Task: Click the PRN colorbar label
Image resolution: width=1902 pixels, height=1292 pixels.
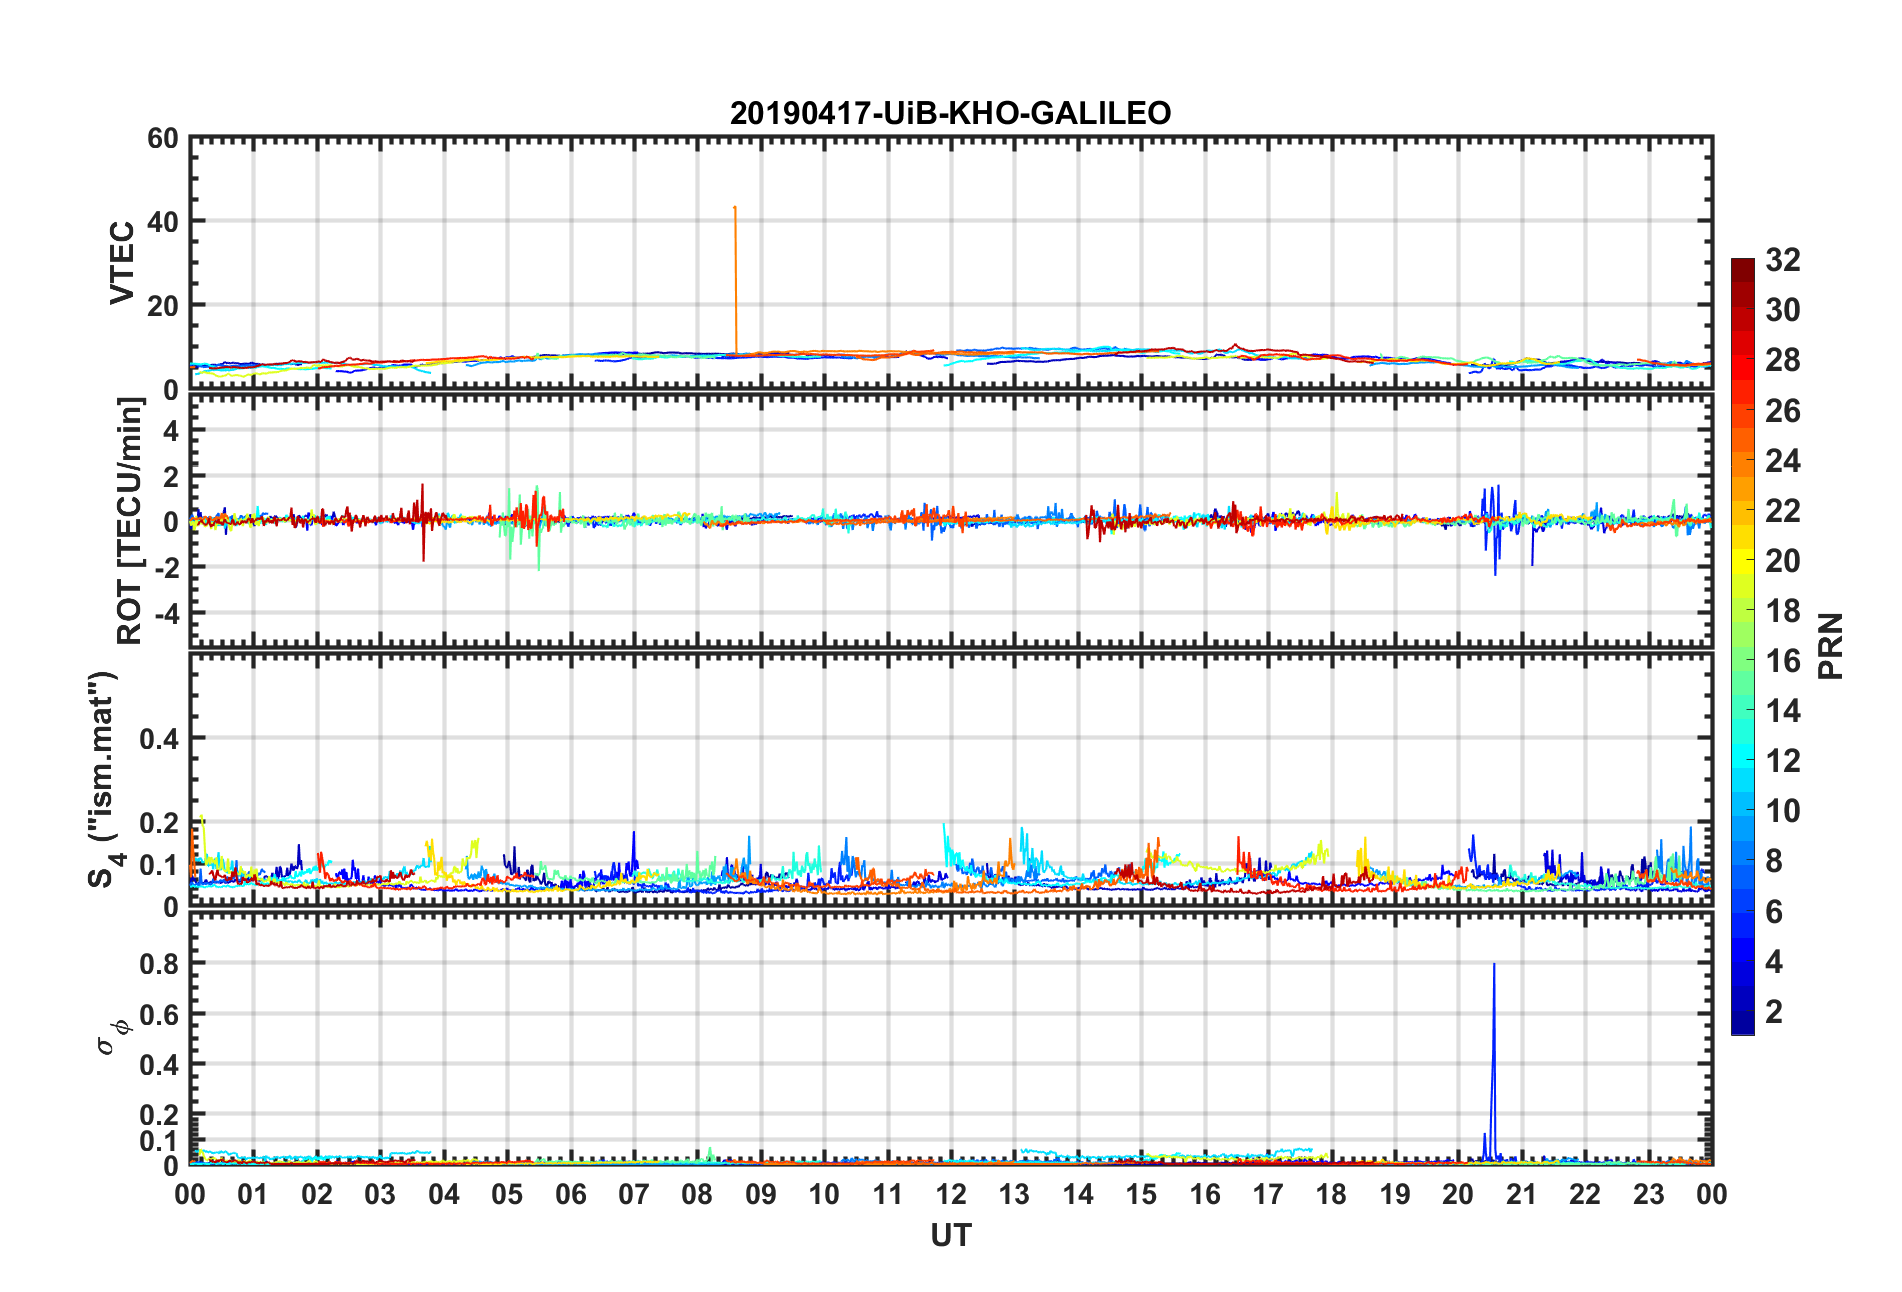Action: [1830, 646]
